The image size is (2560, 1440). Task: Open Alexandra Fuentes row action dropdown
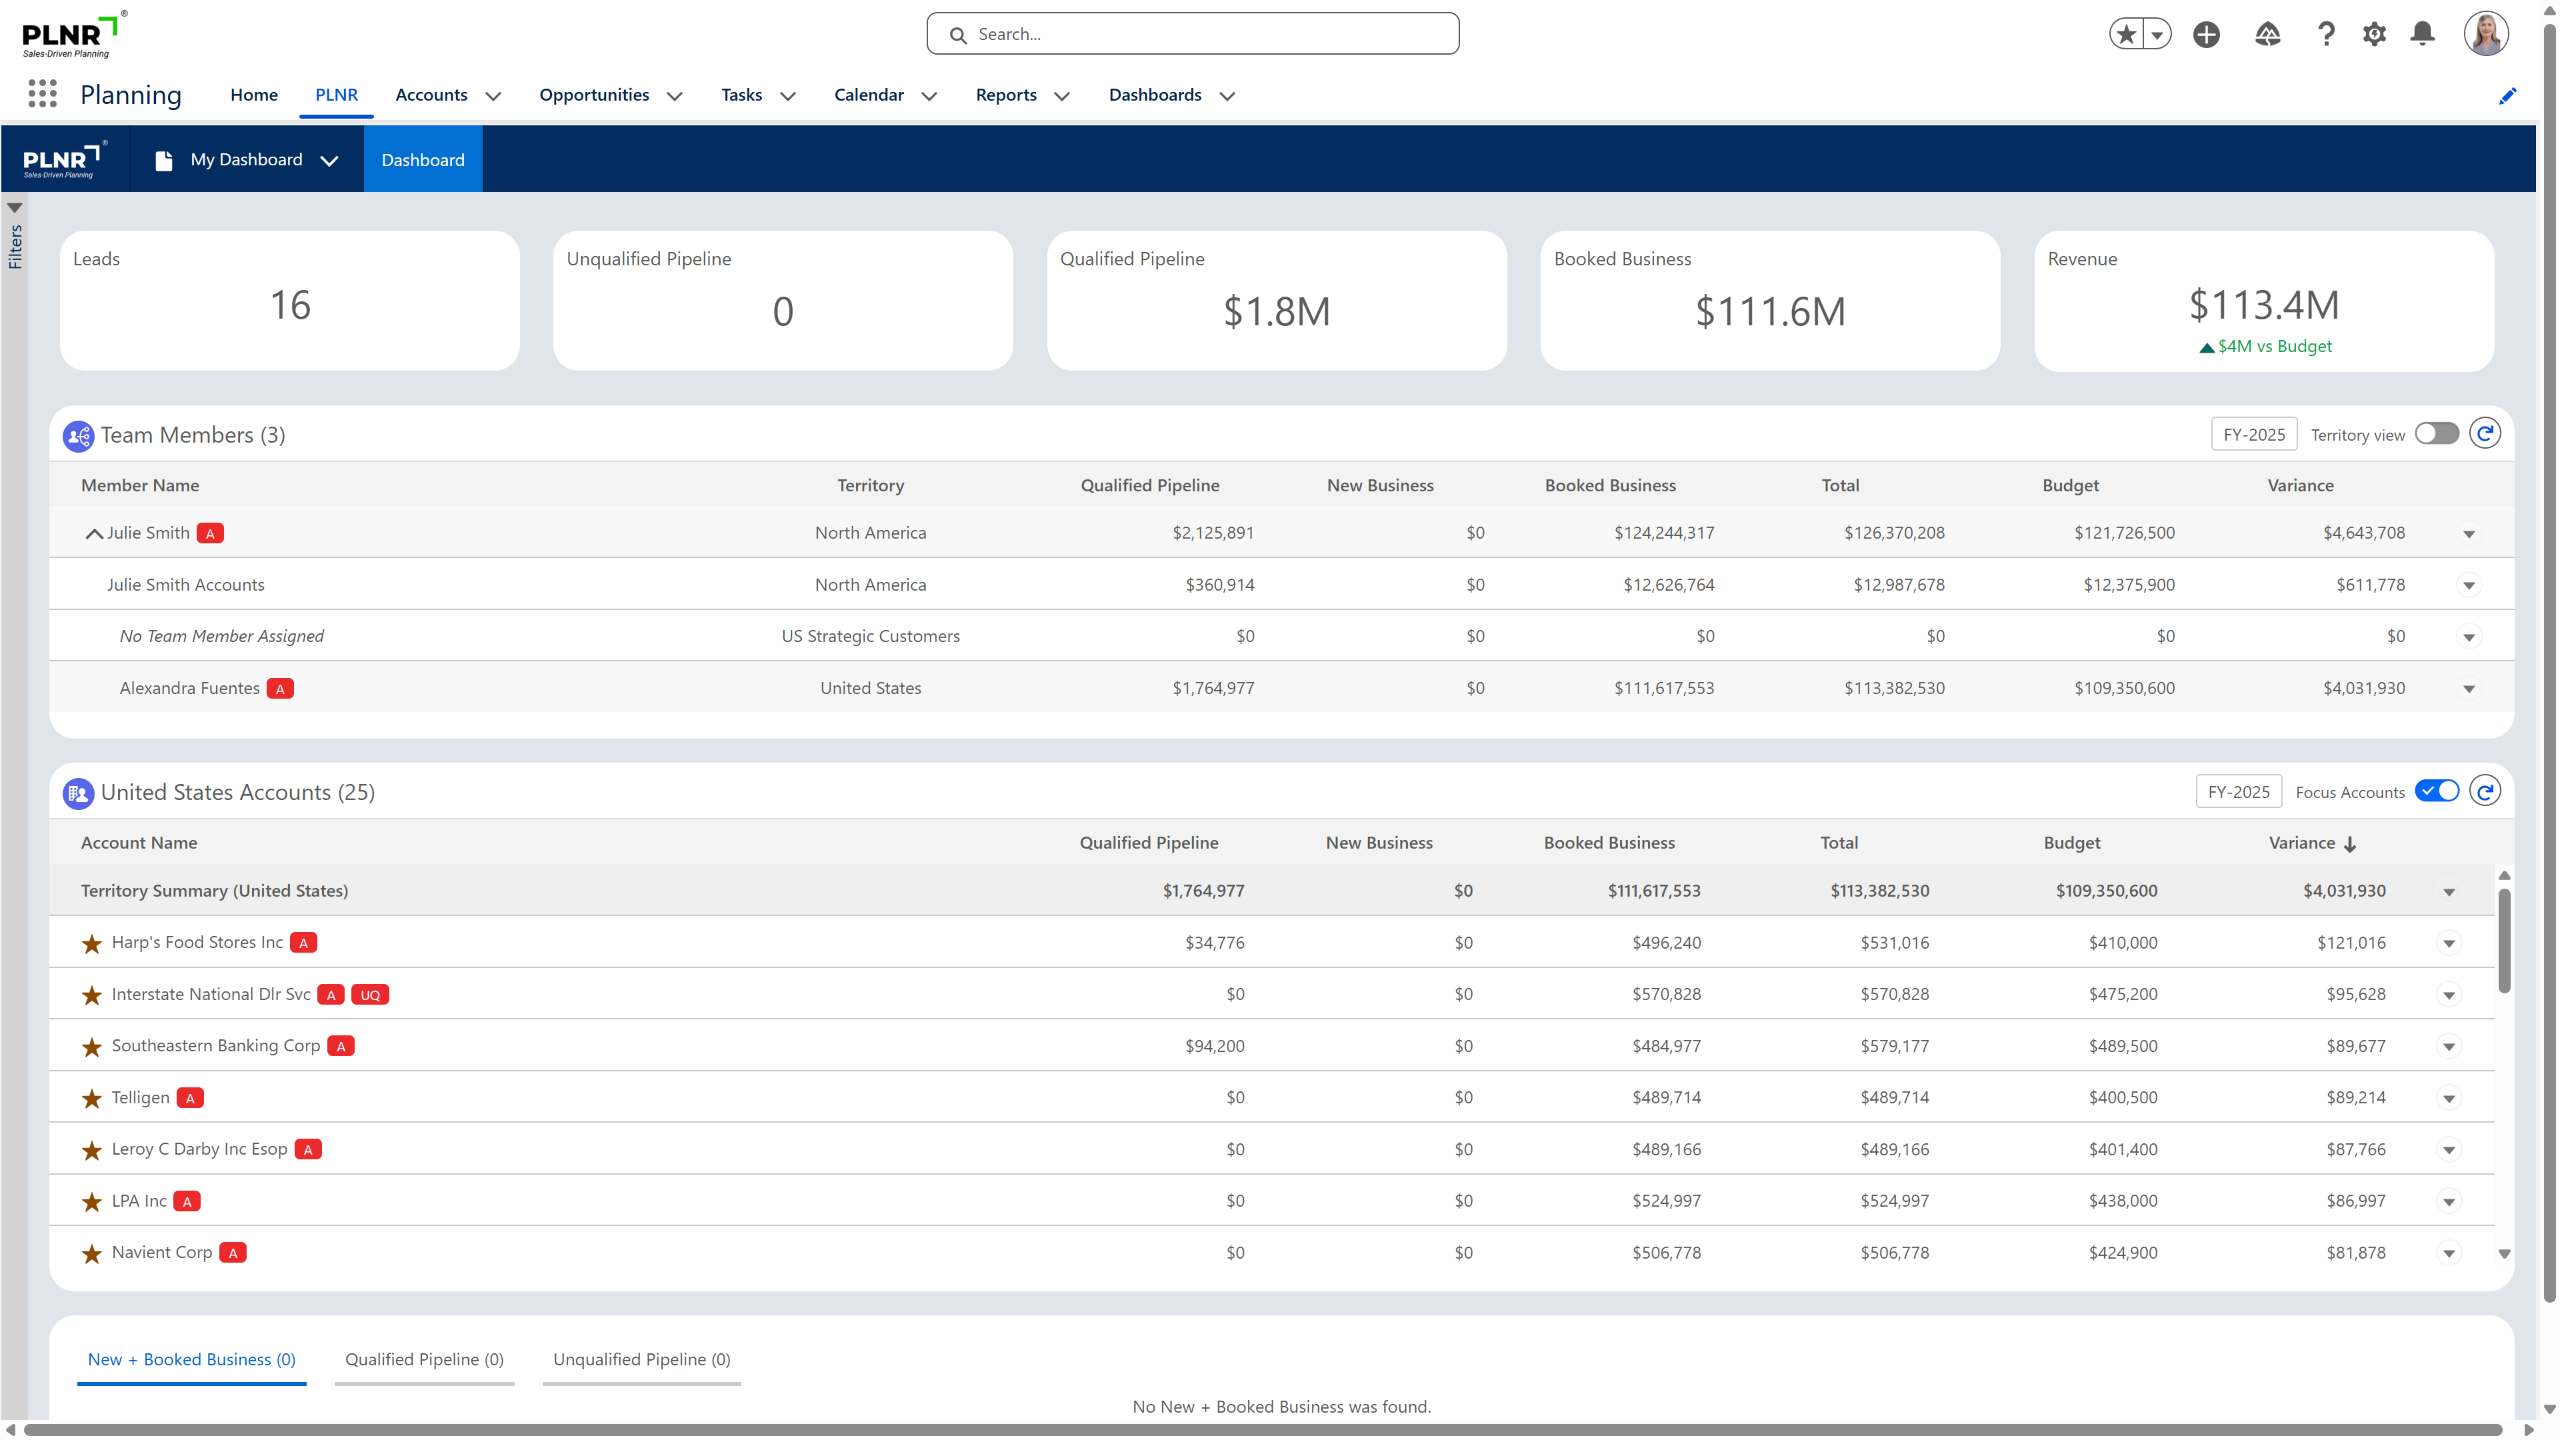(x=2469, y=689)
